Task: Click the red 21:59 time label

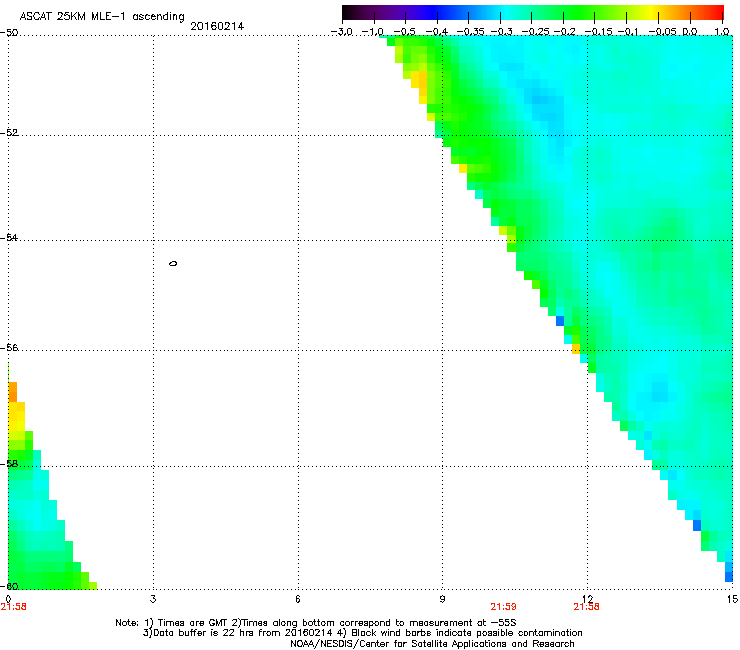Action: tap(503, 607)
